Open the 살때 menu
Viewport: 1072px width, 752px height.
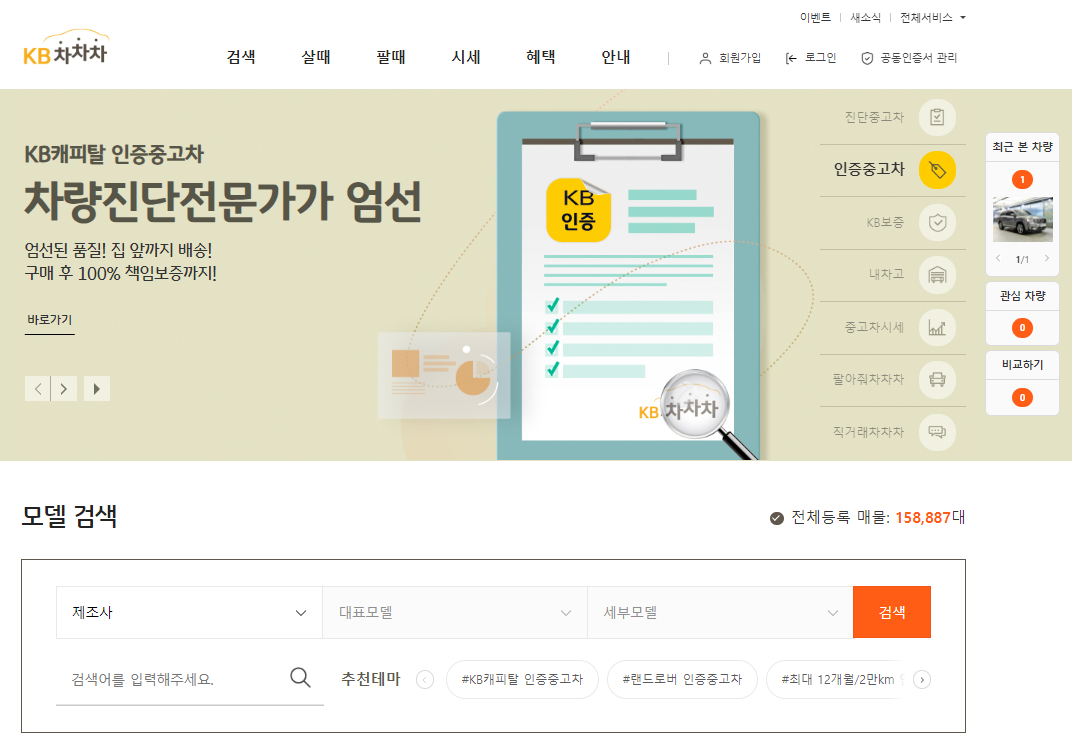click(x=316, y=57)
